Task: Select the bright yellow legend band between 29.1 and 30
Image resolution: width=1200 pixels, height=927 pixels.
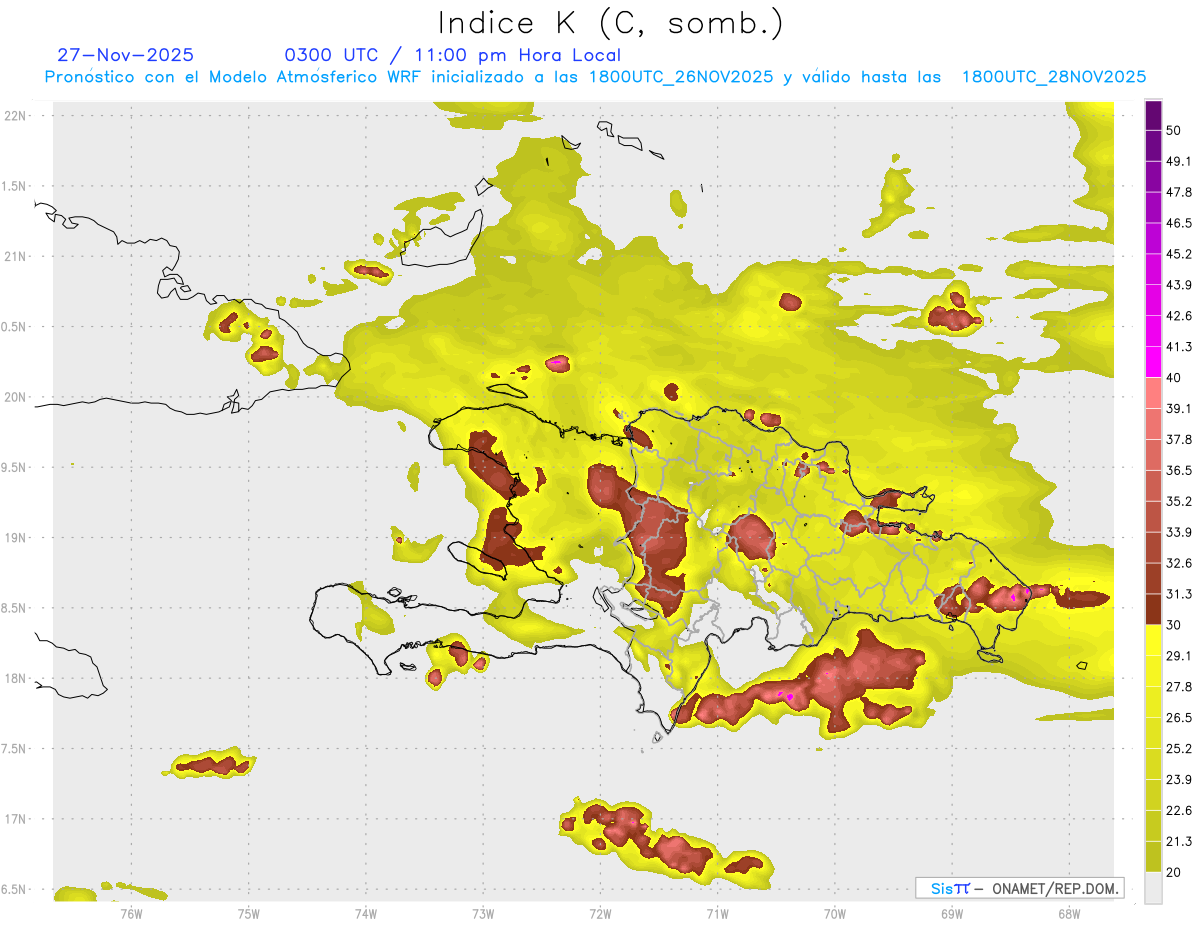Action: (x=1153, y=640)
